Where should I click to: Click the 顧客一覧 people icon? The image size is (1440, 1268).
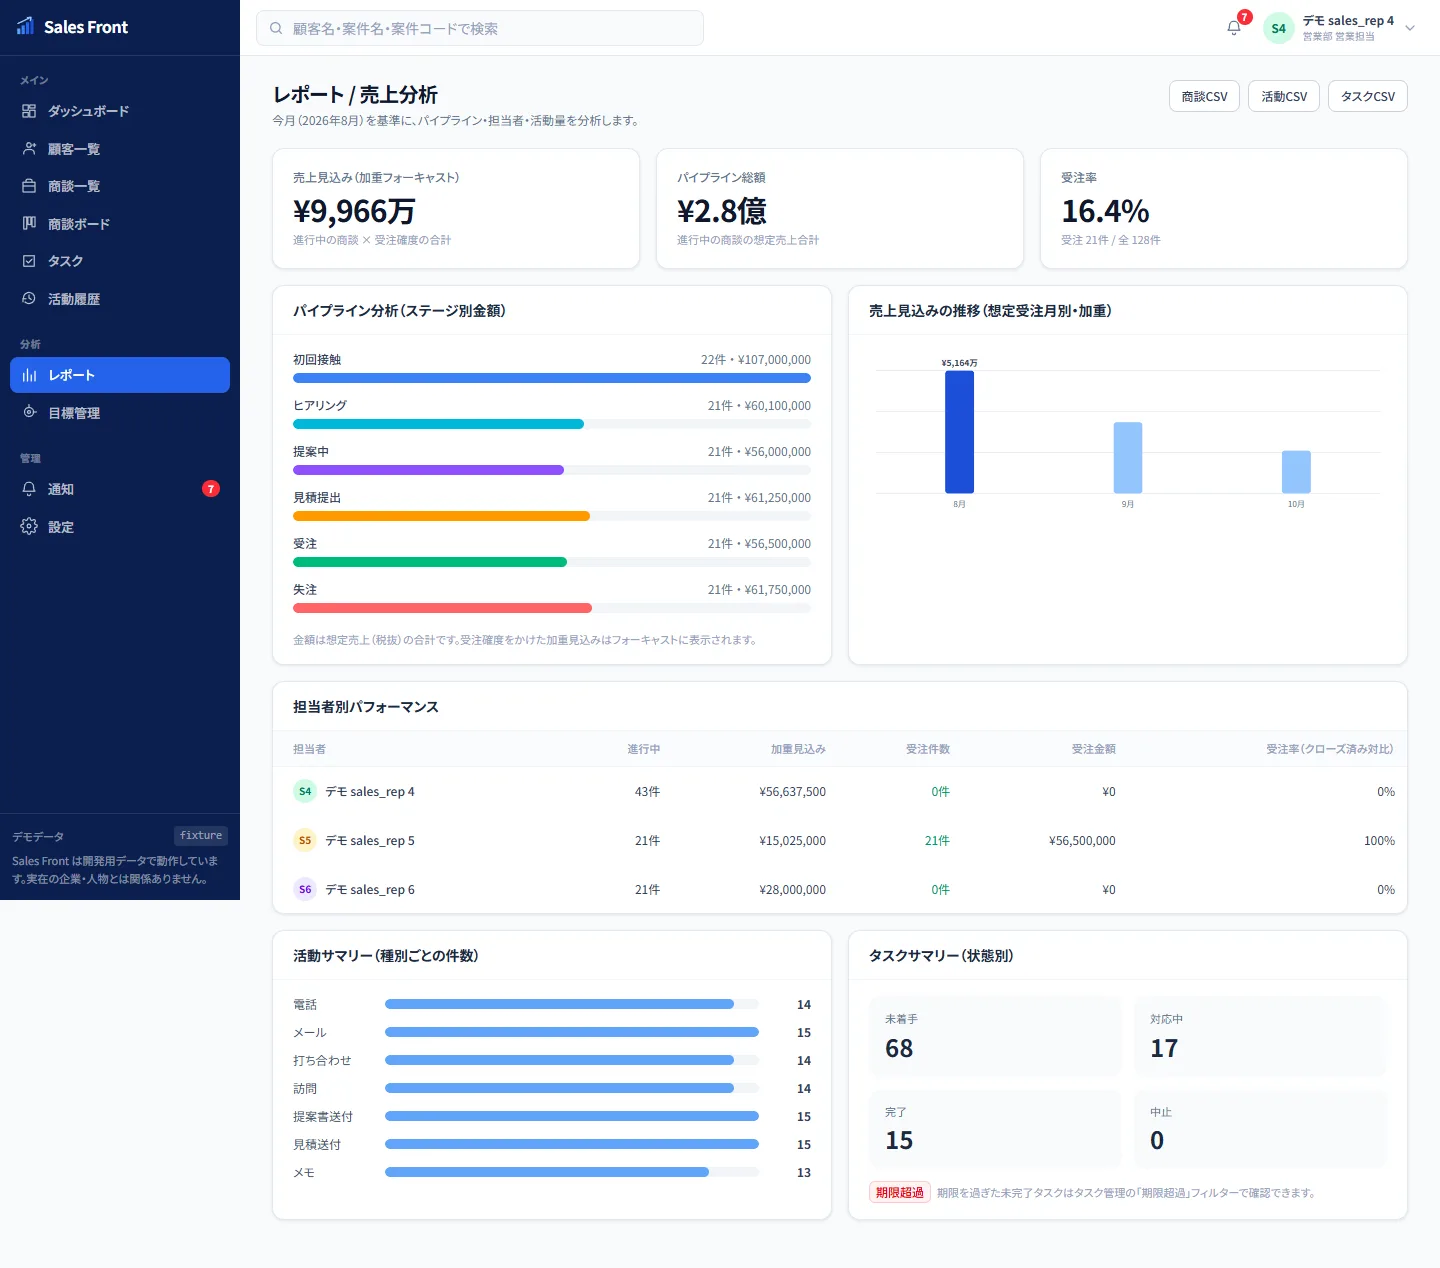click(x=29, y=149)
